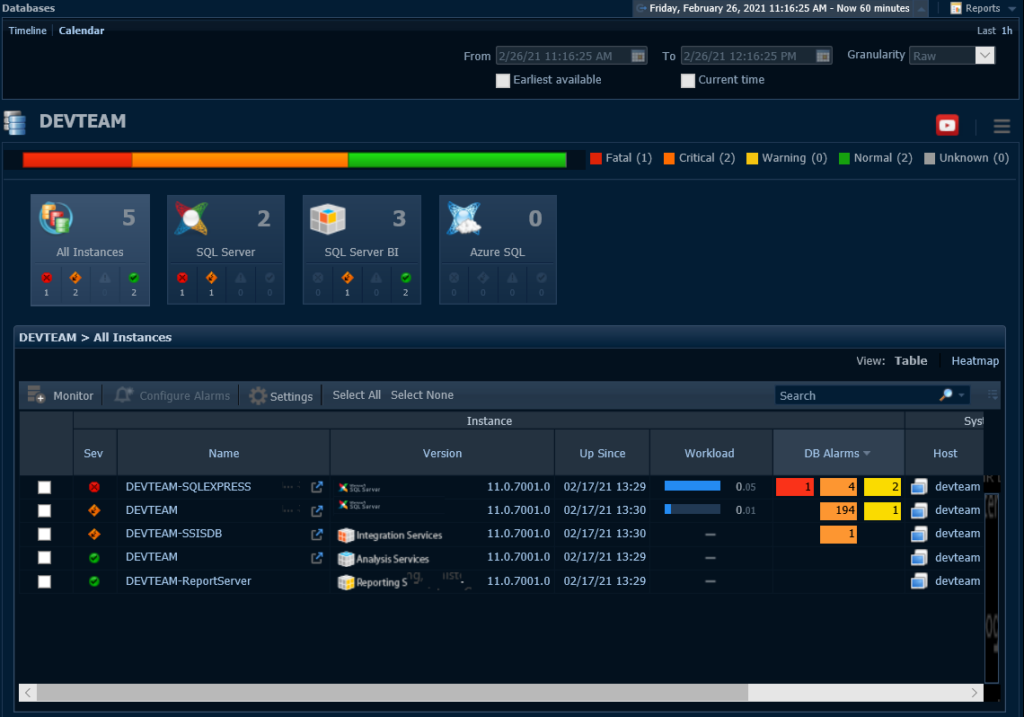The width and height of the screenshot is (1024, 717).
Task: Click the horizontal scrollbar right arrow
Action: coord(974,692)
